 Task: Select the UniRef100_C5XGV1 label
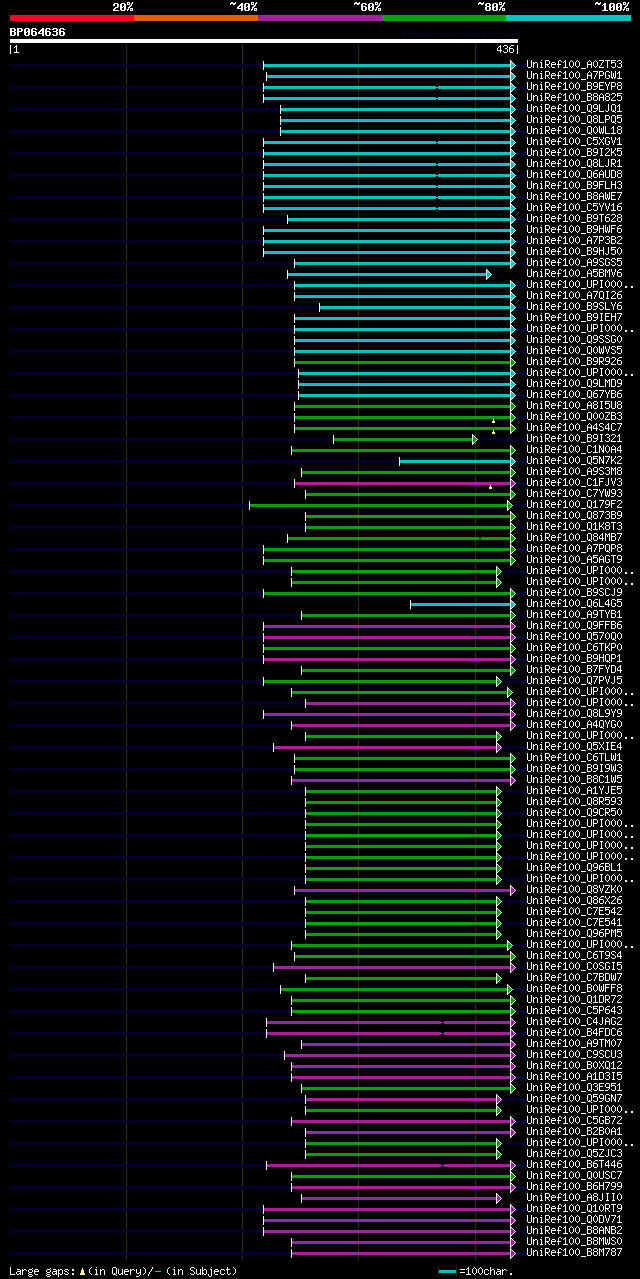[x=574, y=142]
